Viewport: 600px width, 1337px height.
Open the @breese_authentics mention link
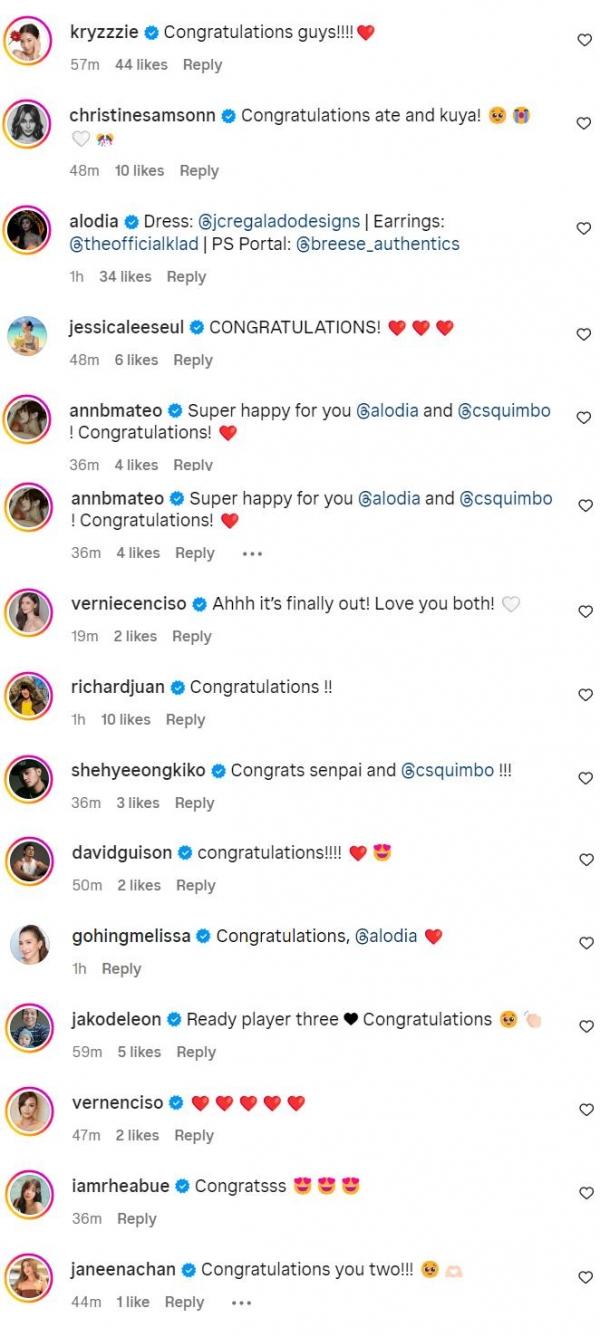(x=378, y=244)
